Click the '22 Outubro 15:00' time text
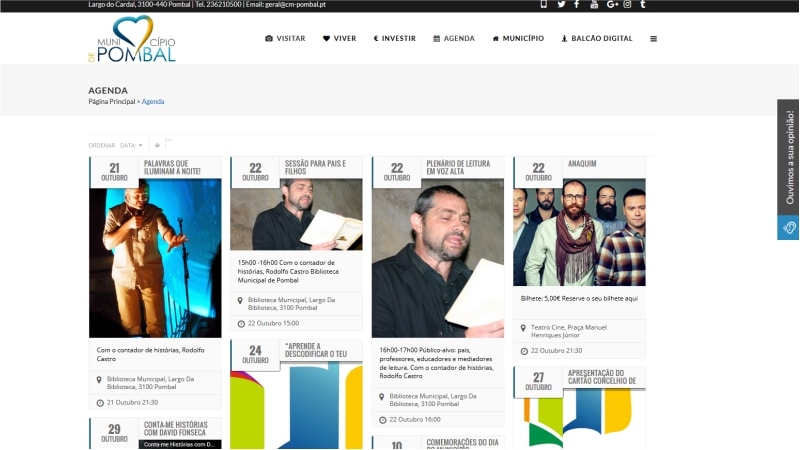This screenshot has height=450, width=800. tap(273, 323)
